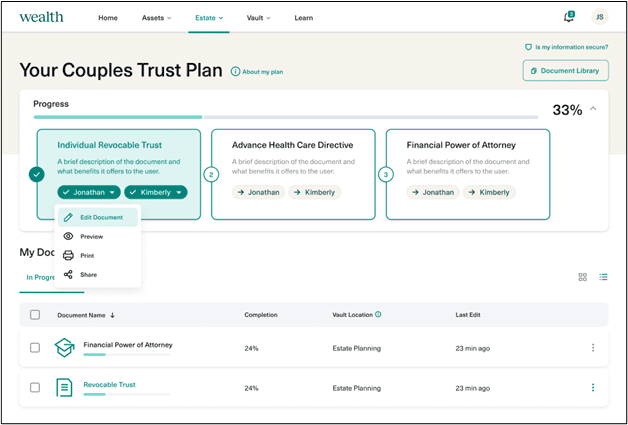Open the Document Library
The width and height of the screenshot is (628, 425).
pyautogui.click(x=565, y=70)
